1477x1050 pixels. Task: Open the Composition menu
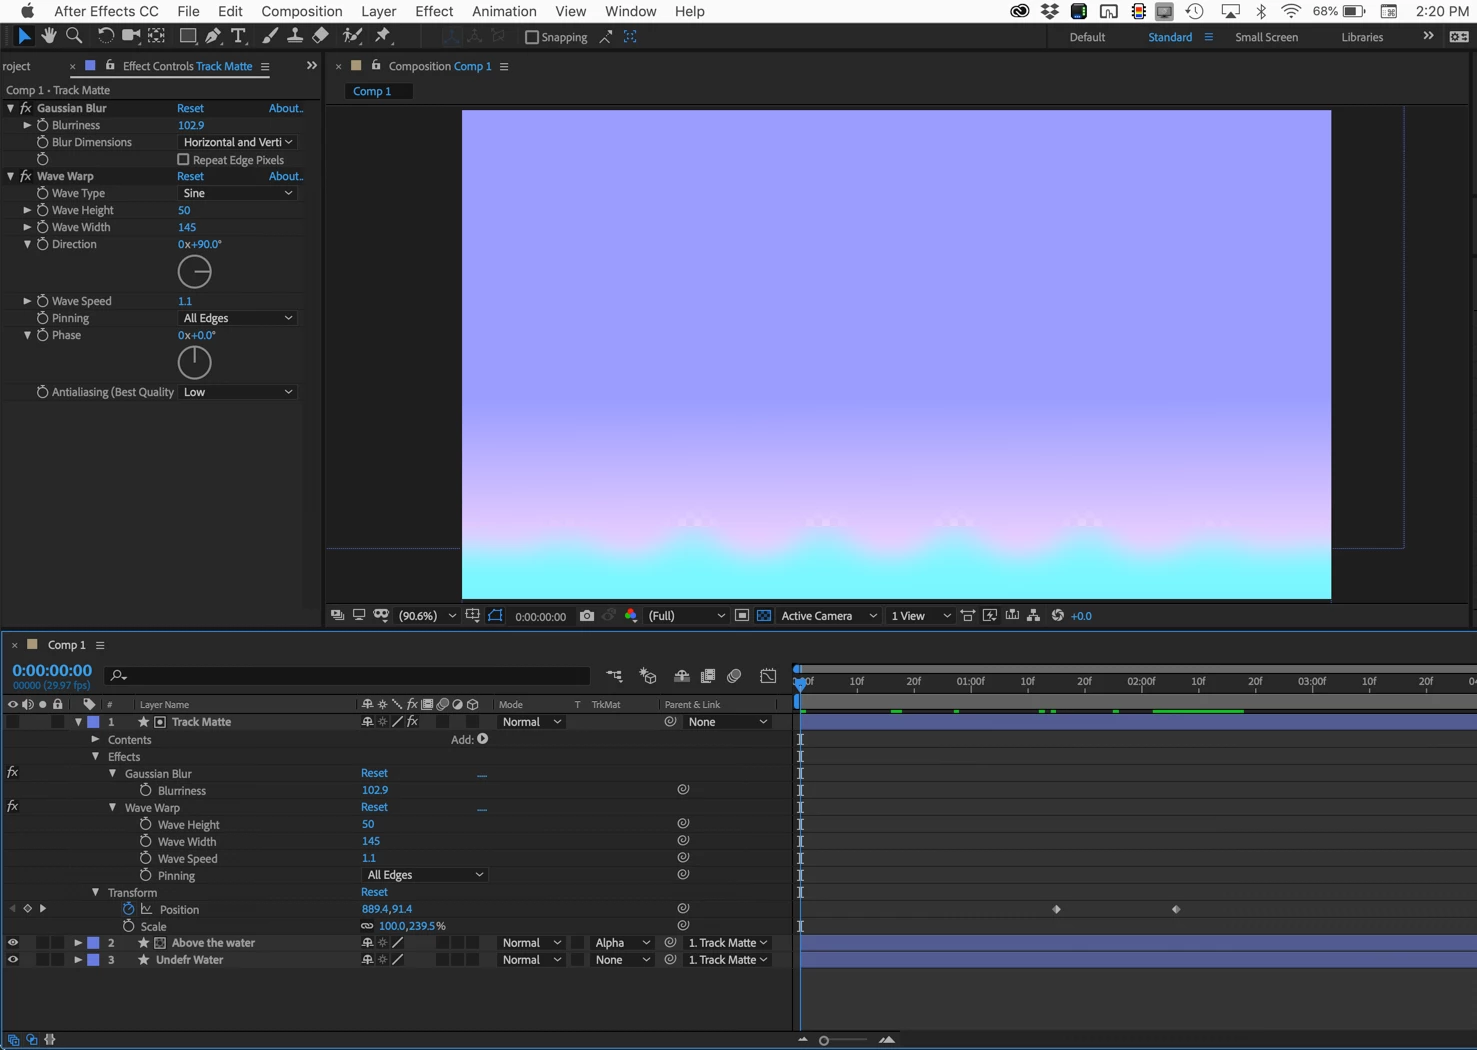coord(302,11)
